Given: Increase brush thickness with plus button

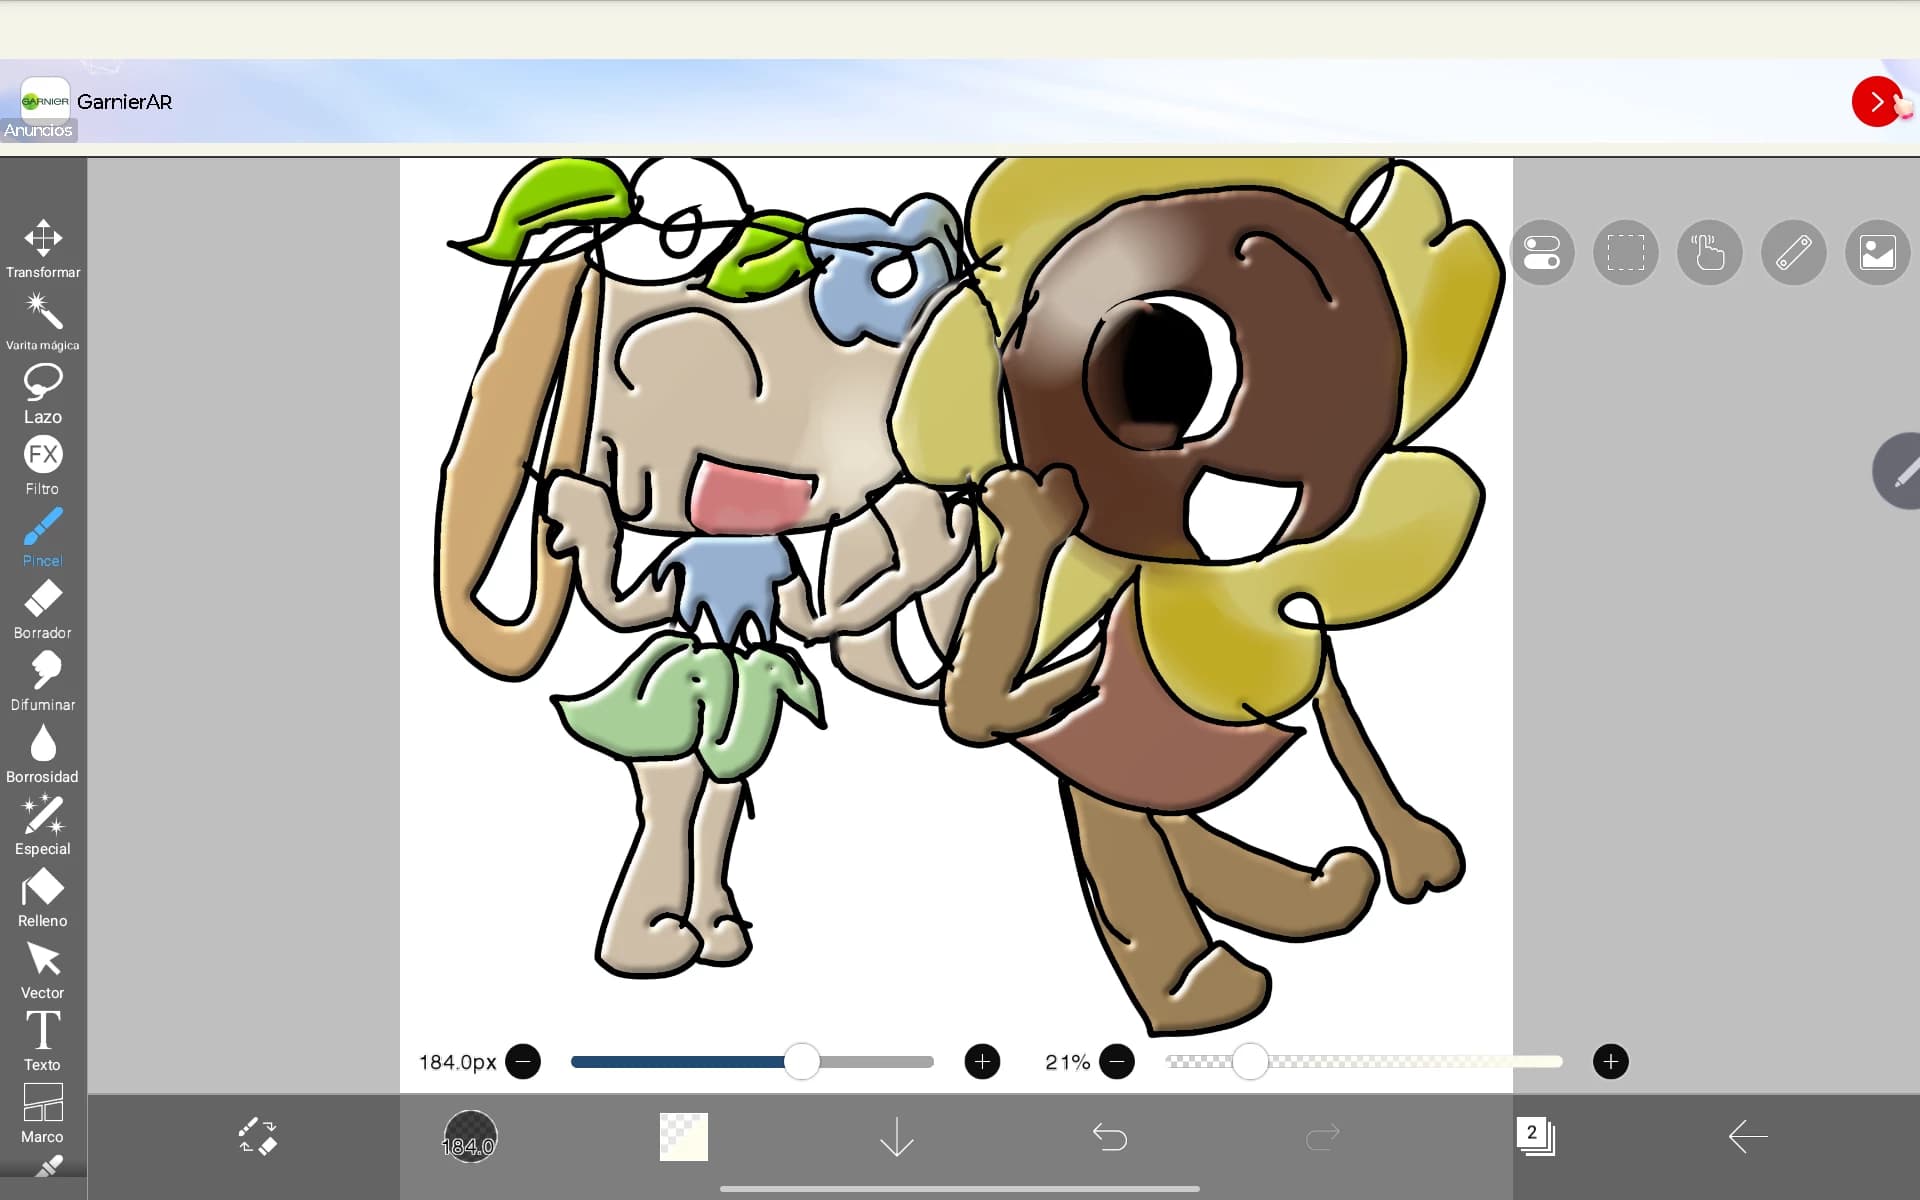Looking at the screenshot, I should (982, 1061).
